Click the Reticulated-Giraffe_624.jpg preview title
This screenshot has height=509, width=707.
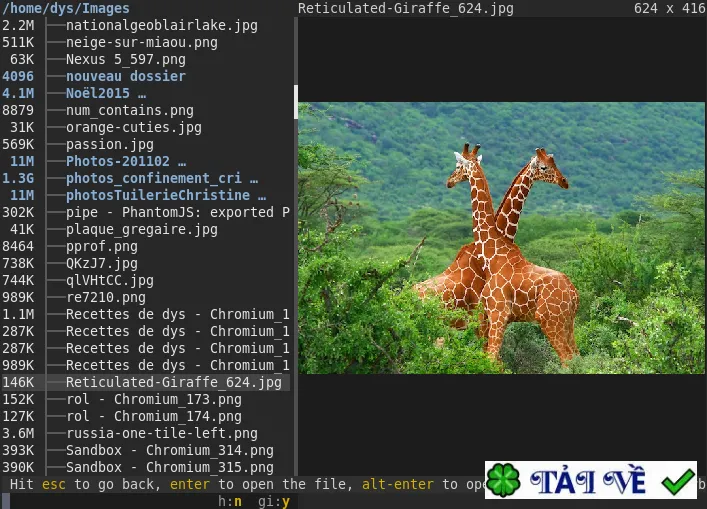click(x=405, y=9)
